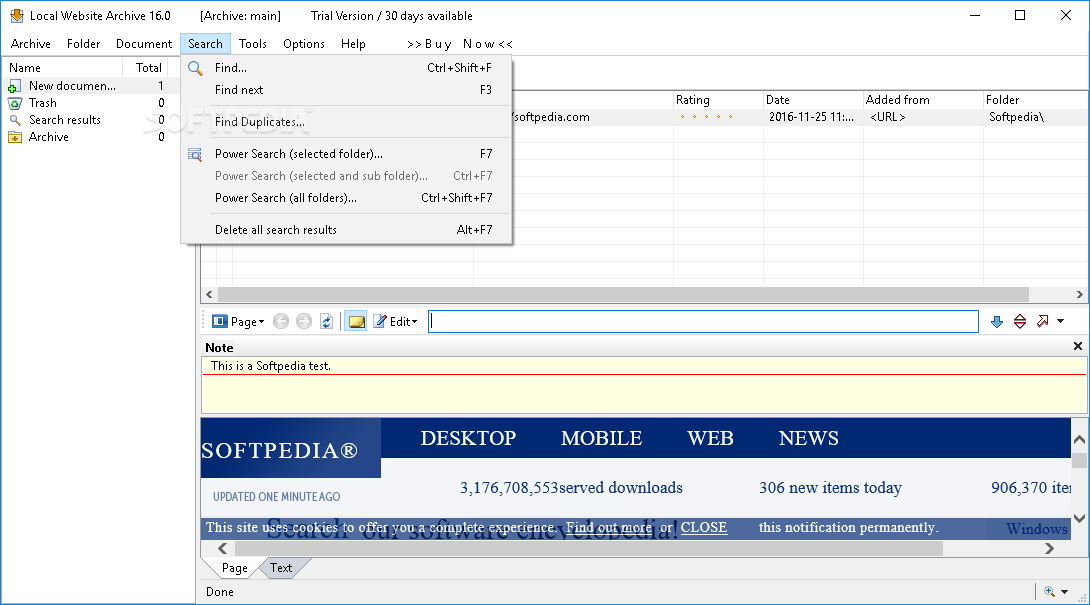Sort by the Date column header

[813, 100]
